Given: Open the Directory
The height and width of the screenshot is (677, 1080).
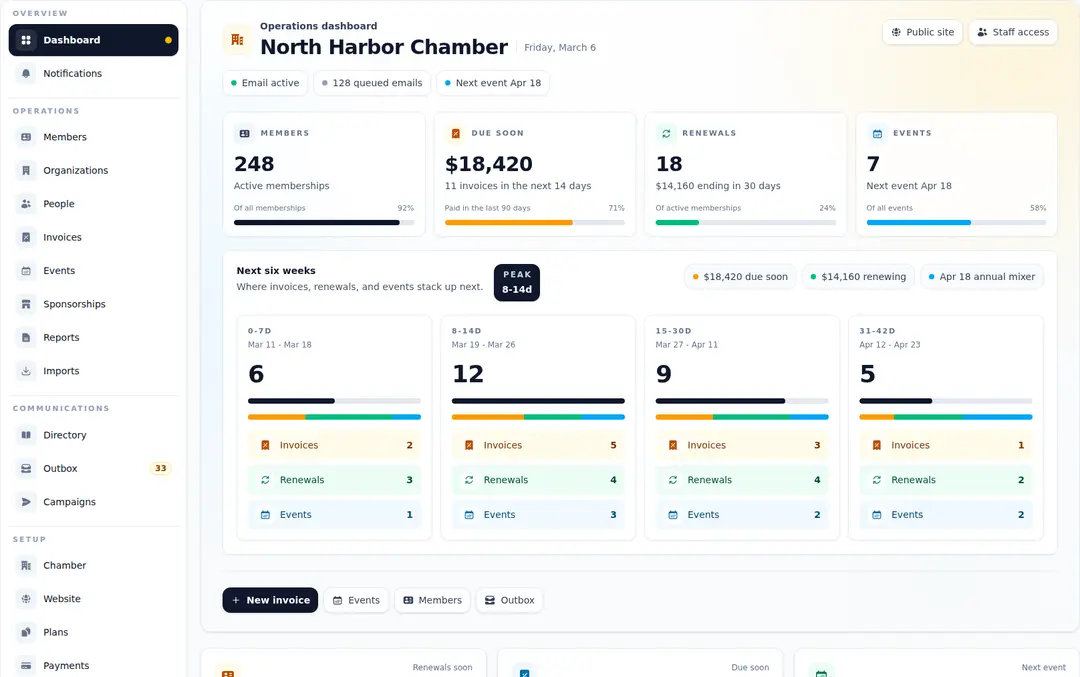Looking at the screenshot, I should pos(64,435).
